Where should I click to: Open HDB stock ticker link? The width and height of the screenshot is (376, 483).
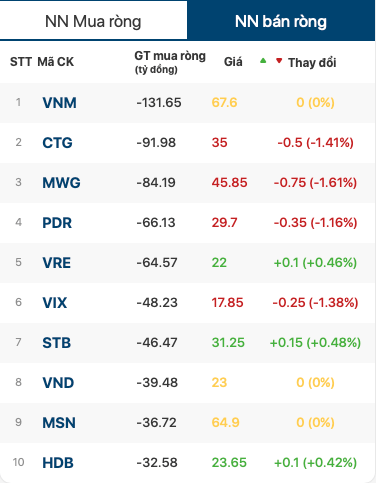[58, 463]
